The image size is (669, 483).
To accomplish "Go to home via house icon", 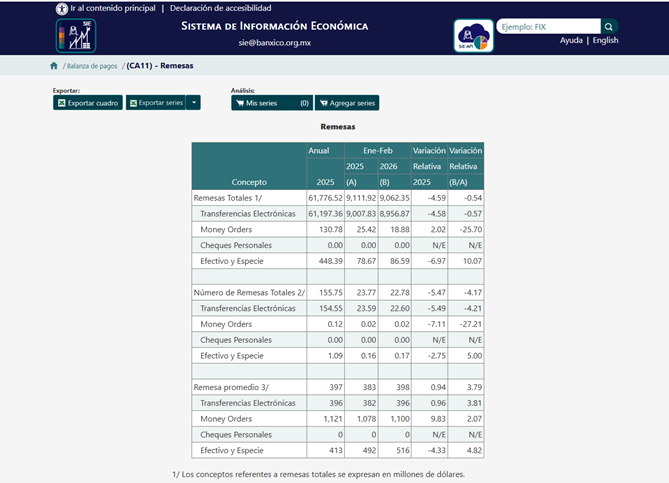I will [54, 66].
